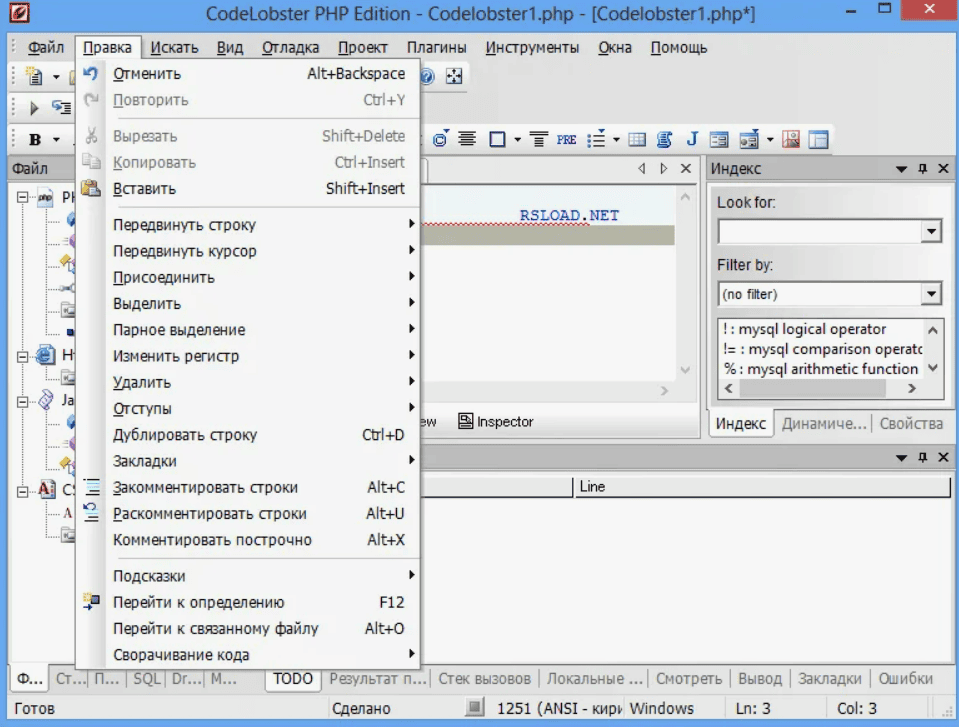Switch to Динамиче... tab

click(x=824, y=423)
